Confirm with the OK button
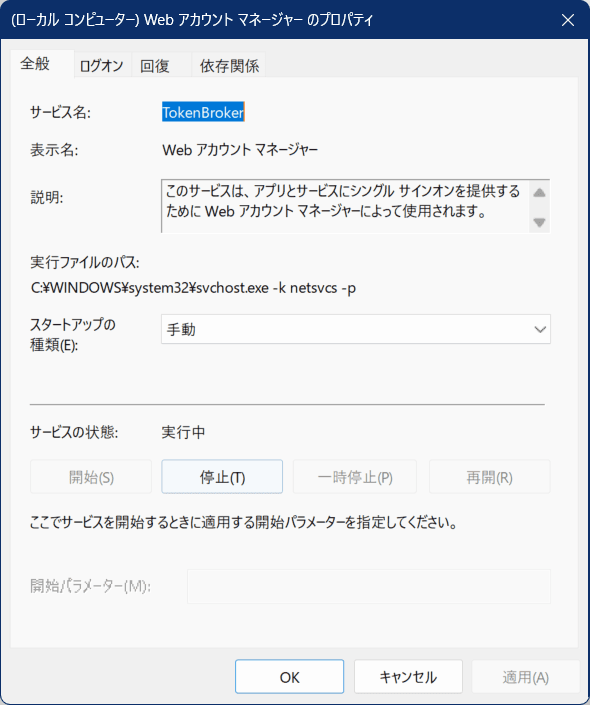The height and width of the screenshot is (705, 590). pyautogui.click(x=290, y=677)
